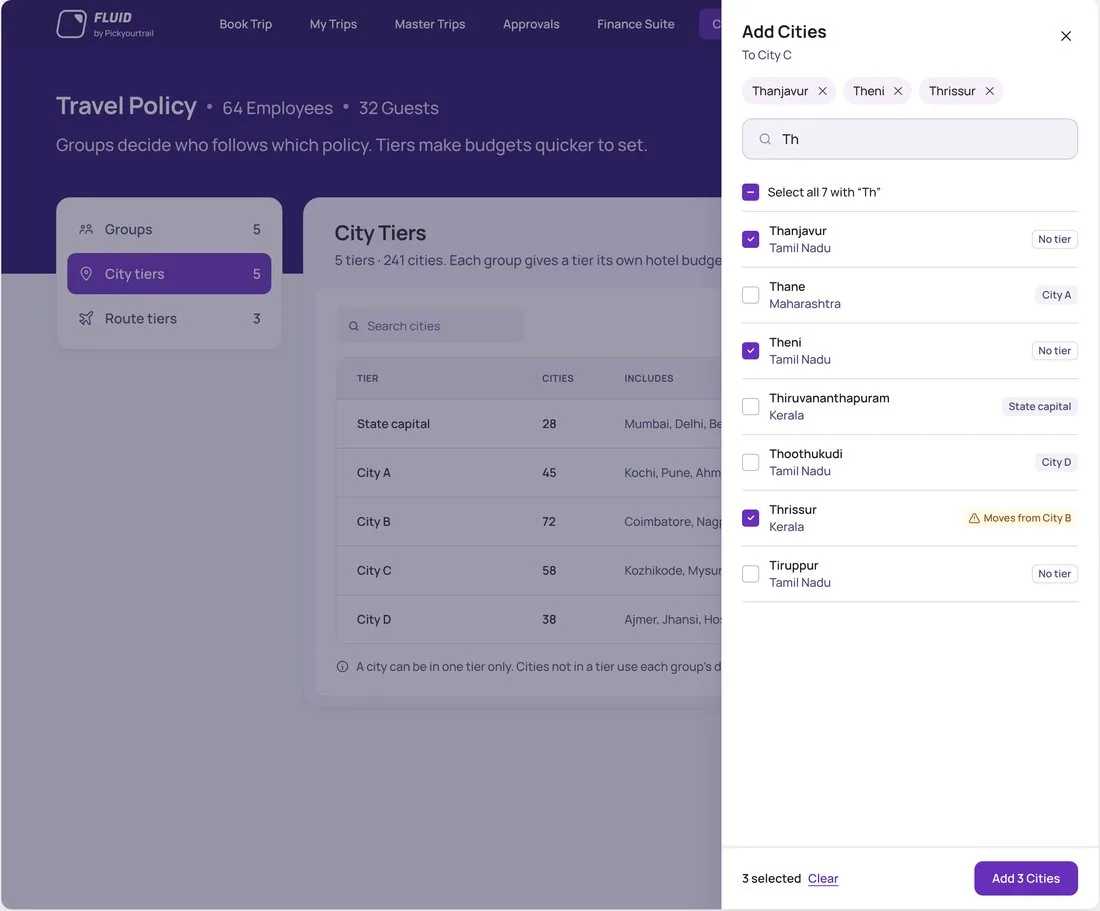The image size is (1100, 911).
Task: Open the City C tier row
Action: click(529, 571)
